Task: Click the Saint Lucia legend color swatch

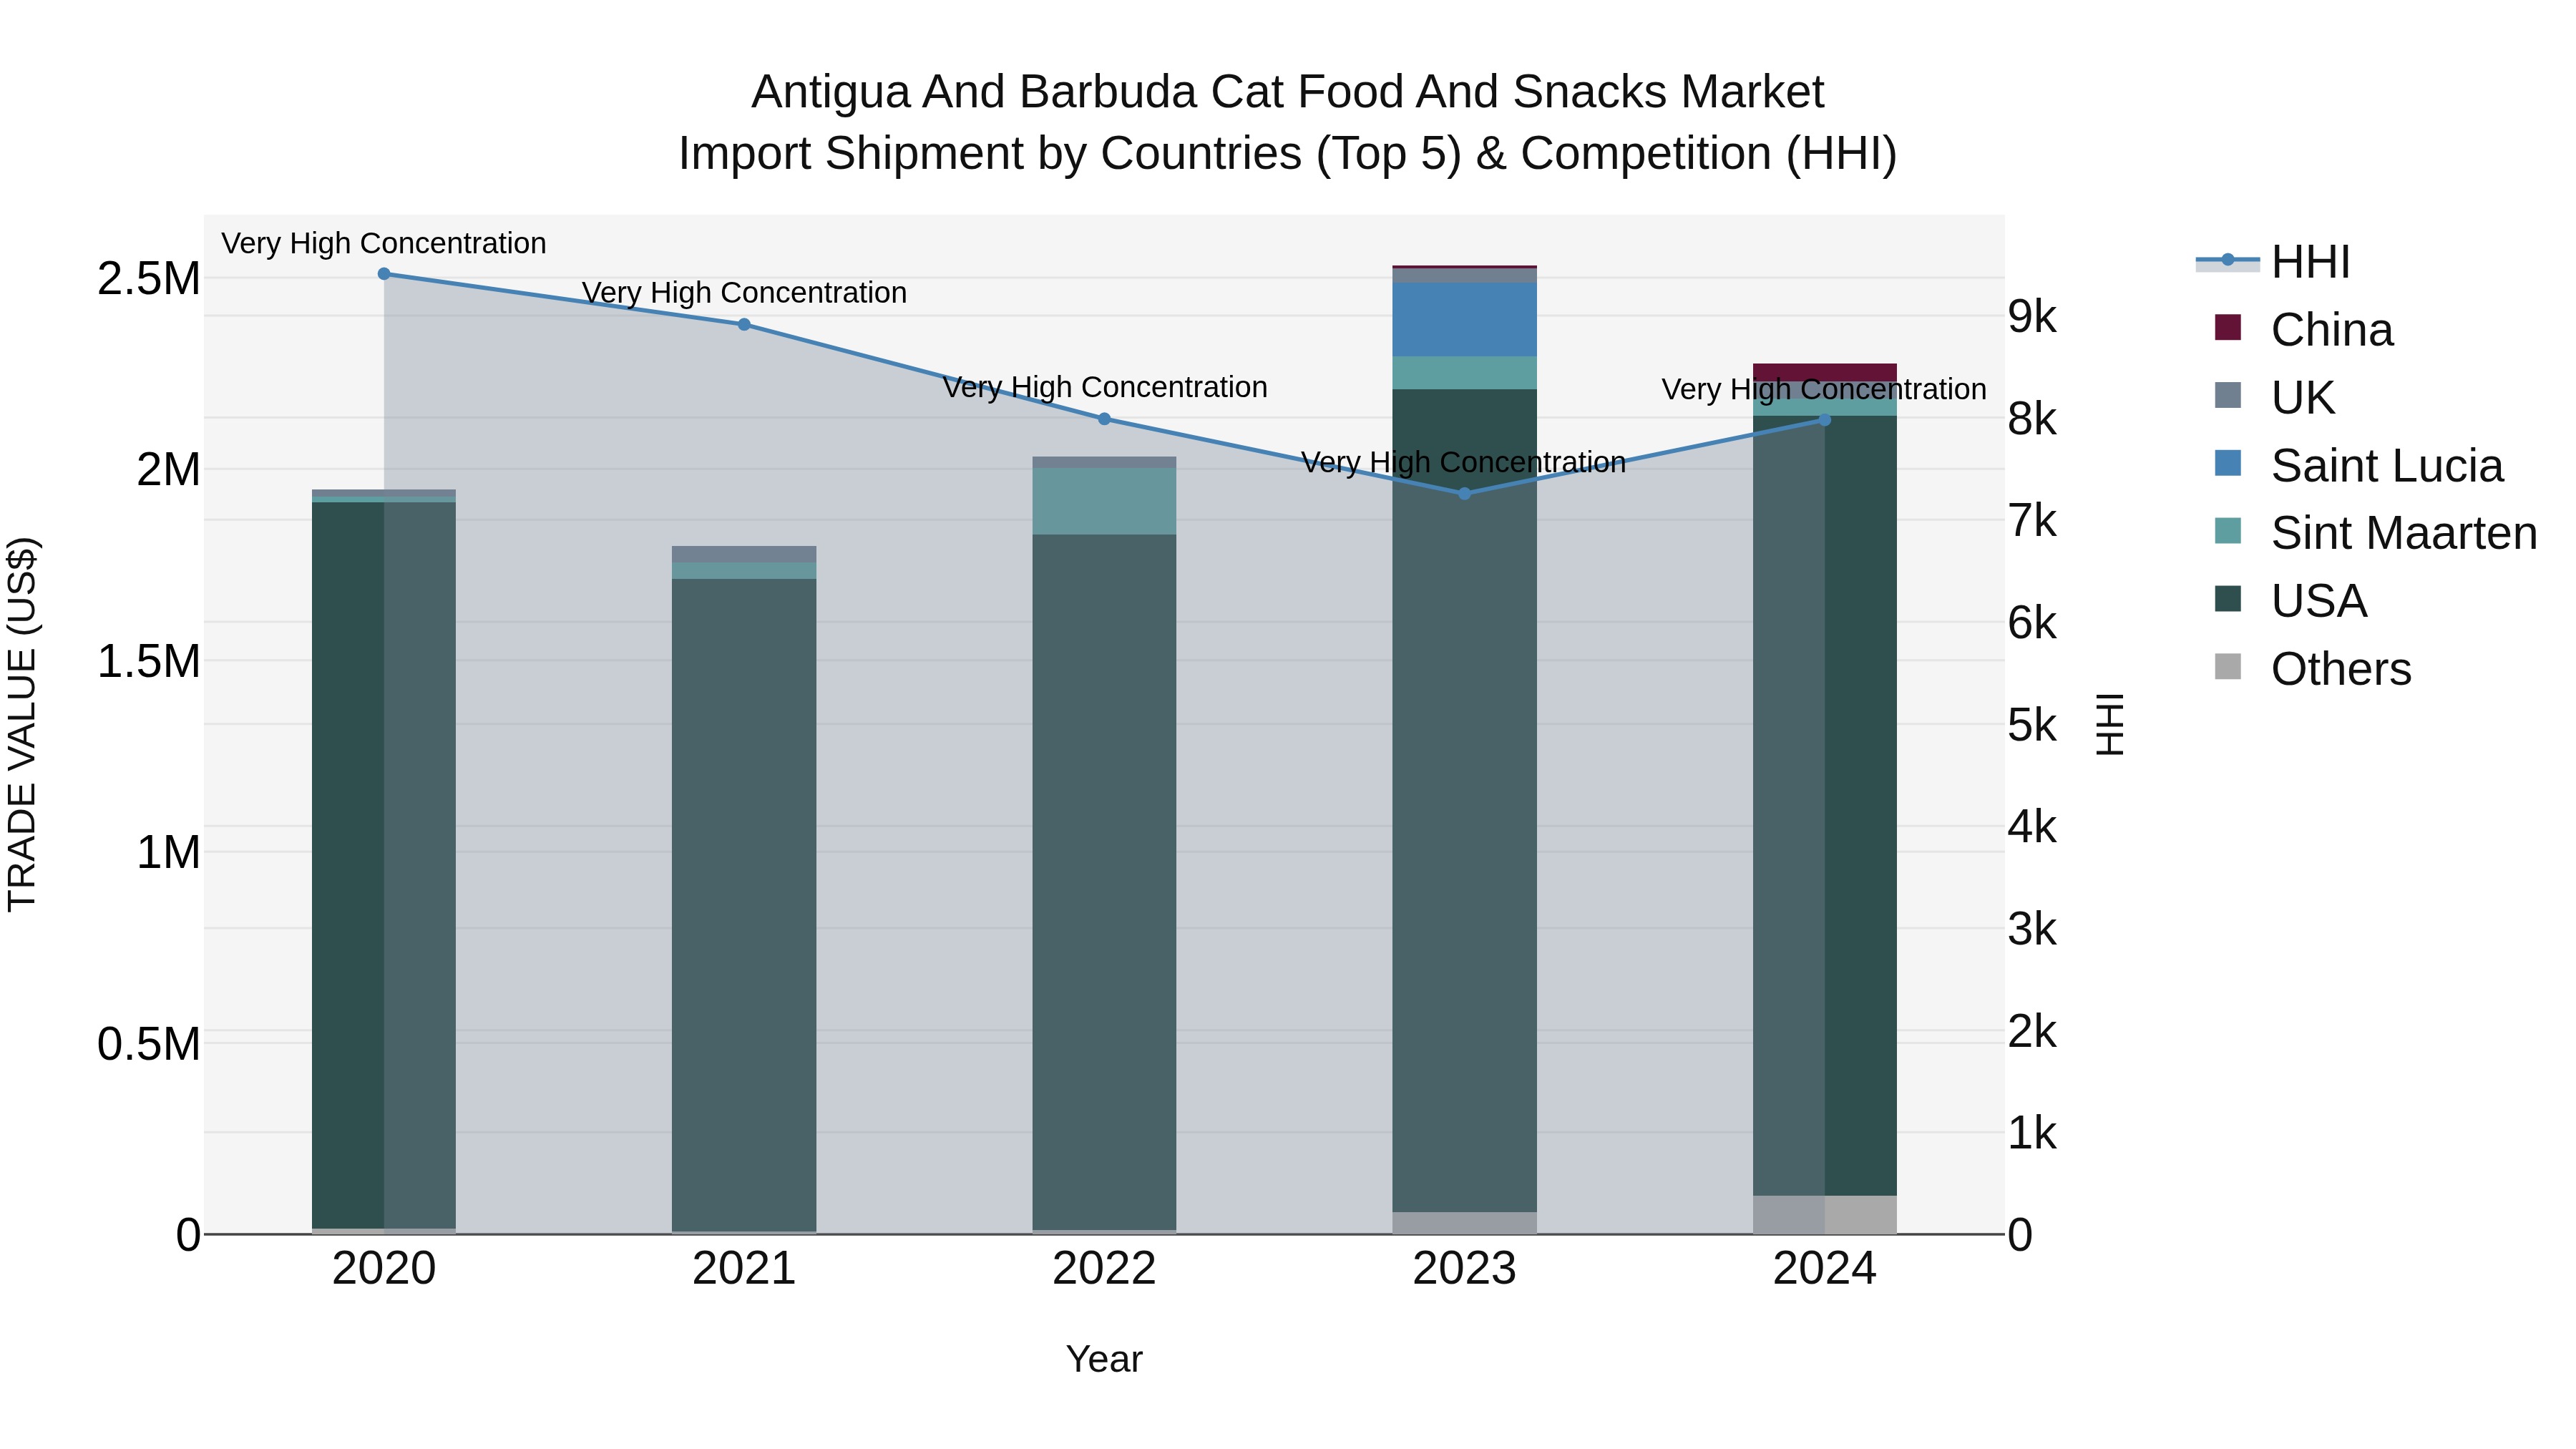Action: pos(2228,463)
